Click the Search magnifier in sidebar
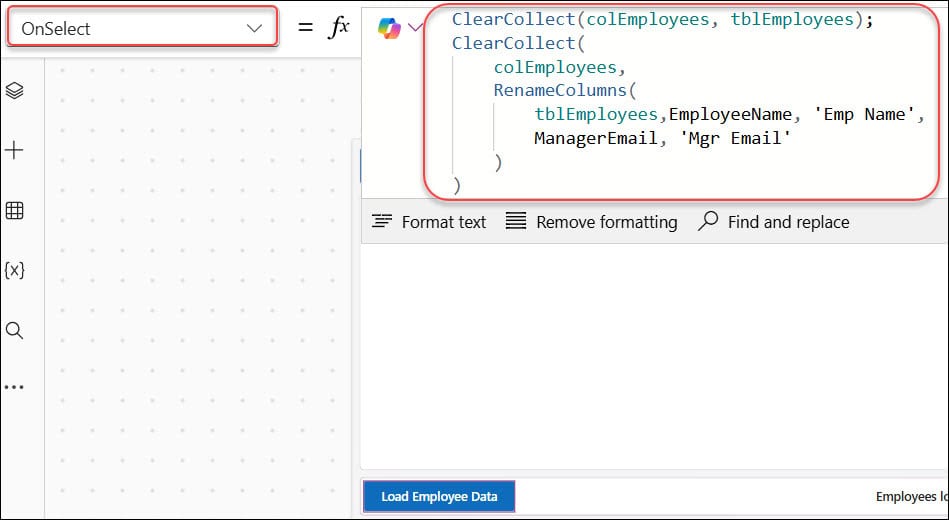This screenshot has height=520, width=949. tap(14, 330)
